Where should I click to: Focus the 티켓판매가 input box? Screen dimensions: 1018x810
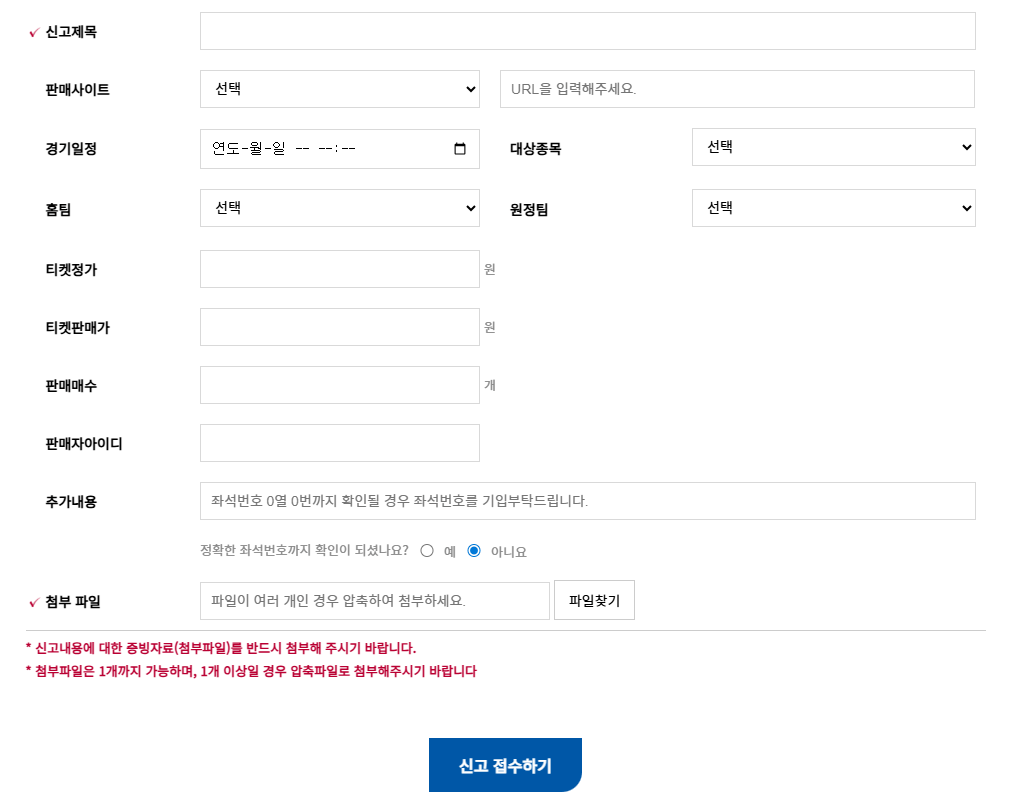(x=340, y=327)
